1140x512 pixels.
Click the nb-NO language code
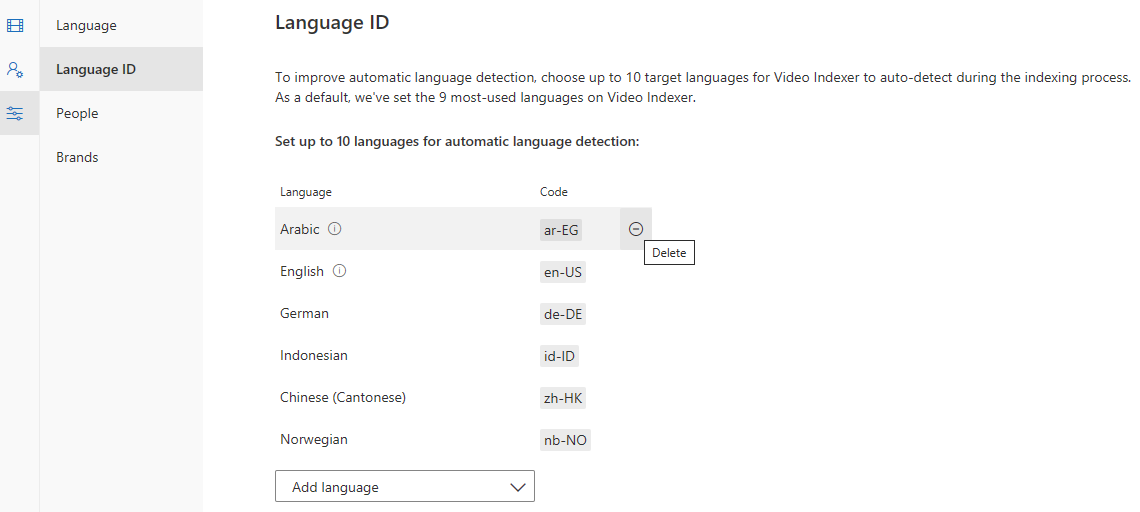pos(565,439)
